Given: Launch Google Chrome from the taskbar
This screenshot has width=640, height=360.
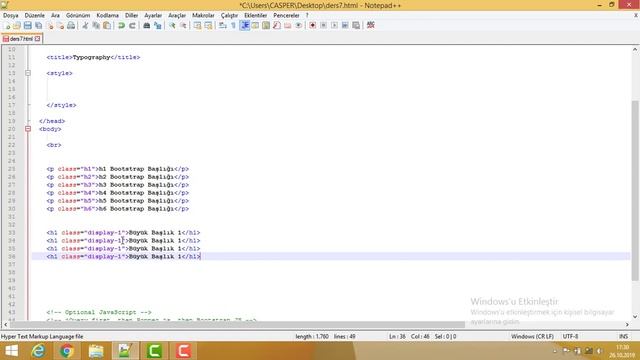Looking at the screenshot, I should pyautogui.click(x=67, y=351).
